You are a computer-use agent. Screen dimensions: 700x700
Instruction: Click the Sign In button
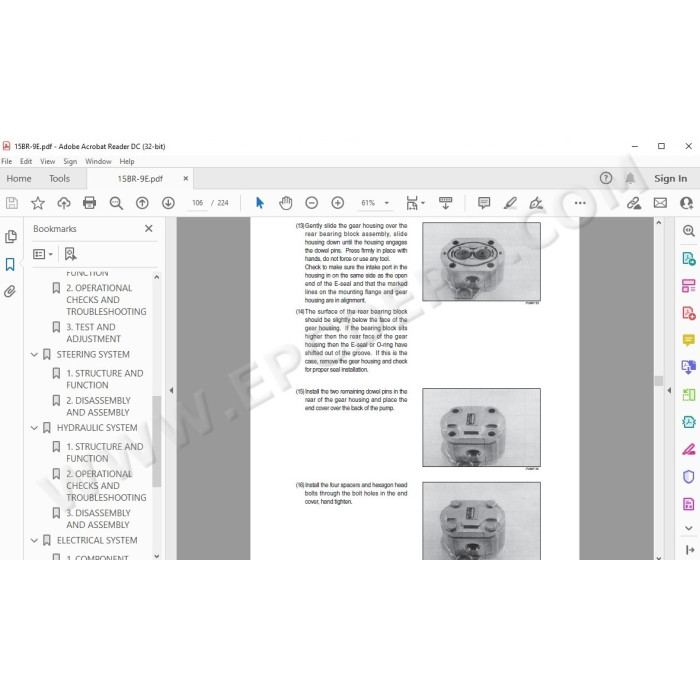pos(671,178)
